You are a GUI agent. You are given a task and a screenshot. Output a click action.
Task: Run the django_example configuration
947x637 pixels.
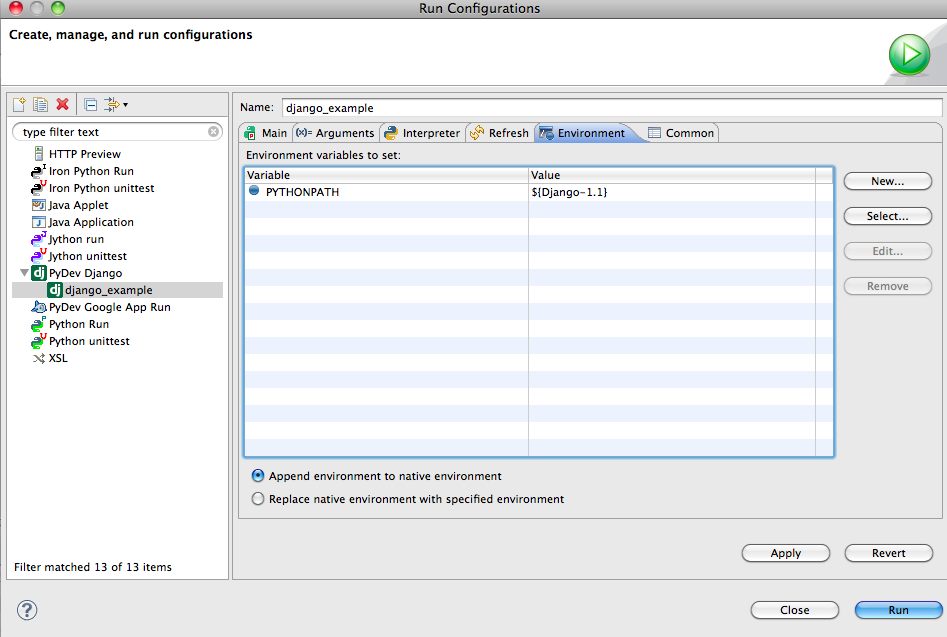(897, 610)
